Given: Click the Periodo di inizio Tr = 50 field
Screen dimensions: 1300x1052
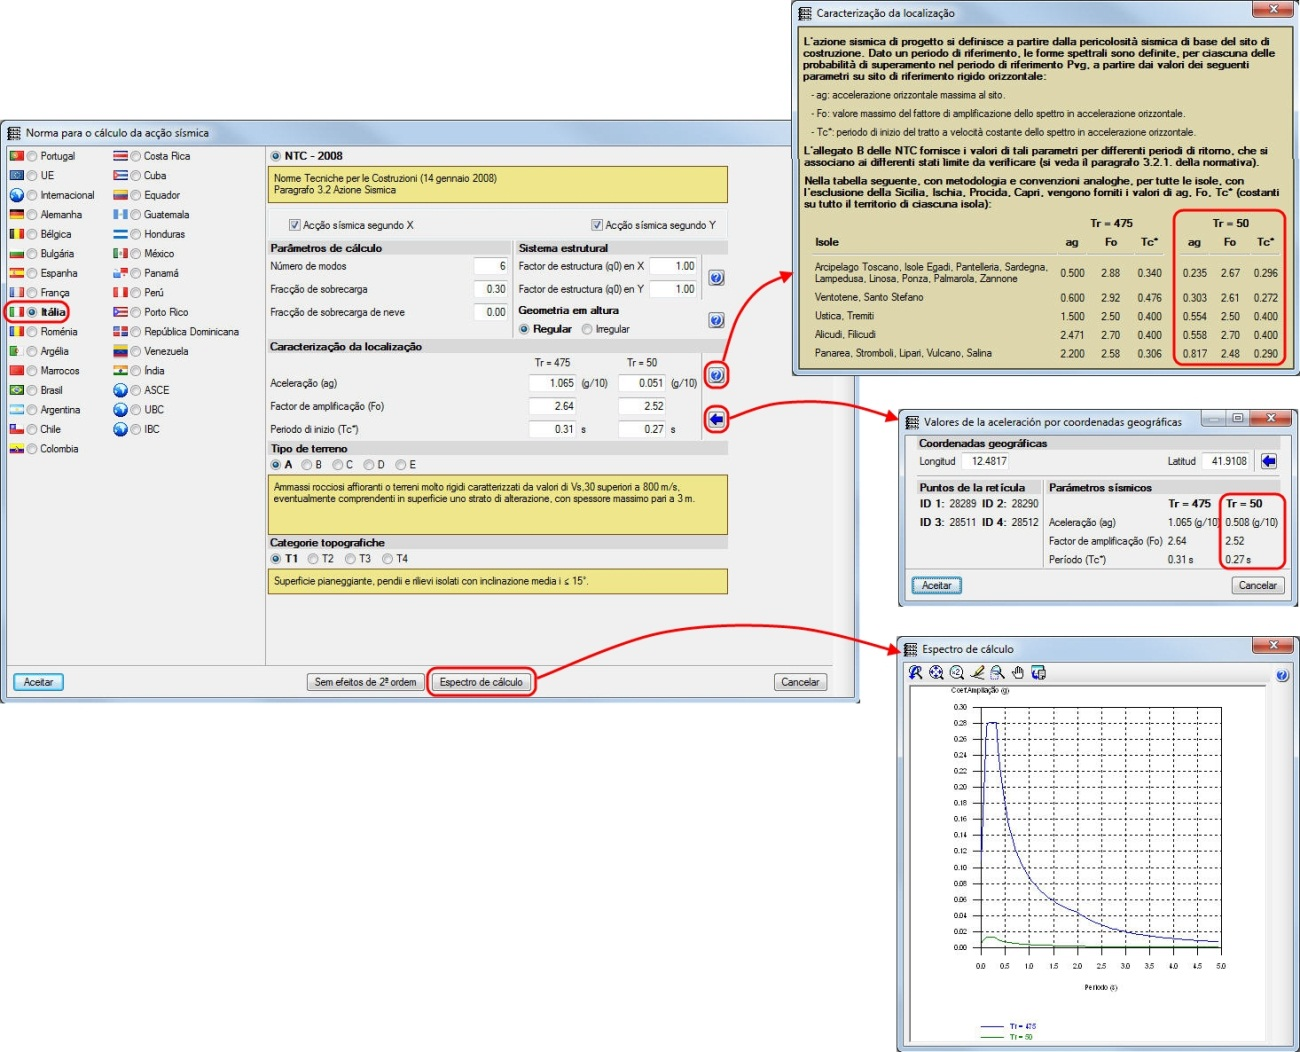Looking at the screenshot, I should (642, 429).
